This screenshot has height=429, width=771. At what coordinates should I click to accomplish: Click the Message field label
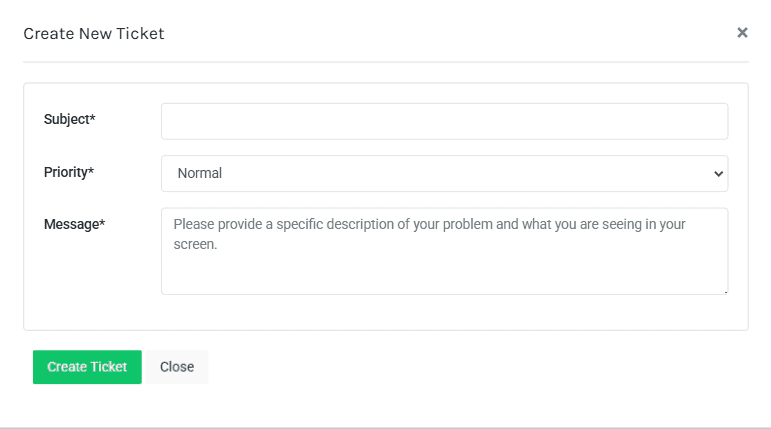click(71, 224)
